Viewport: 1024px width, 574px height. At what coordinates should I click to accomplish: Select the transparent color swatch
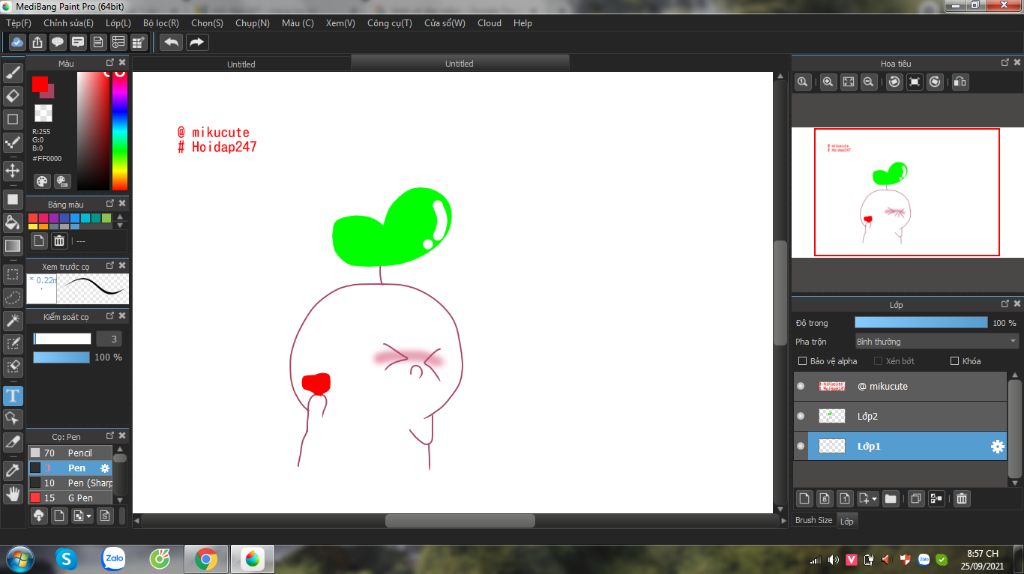point(43,113)
